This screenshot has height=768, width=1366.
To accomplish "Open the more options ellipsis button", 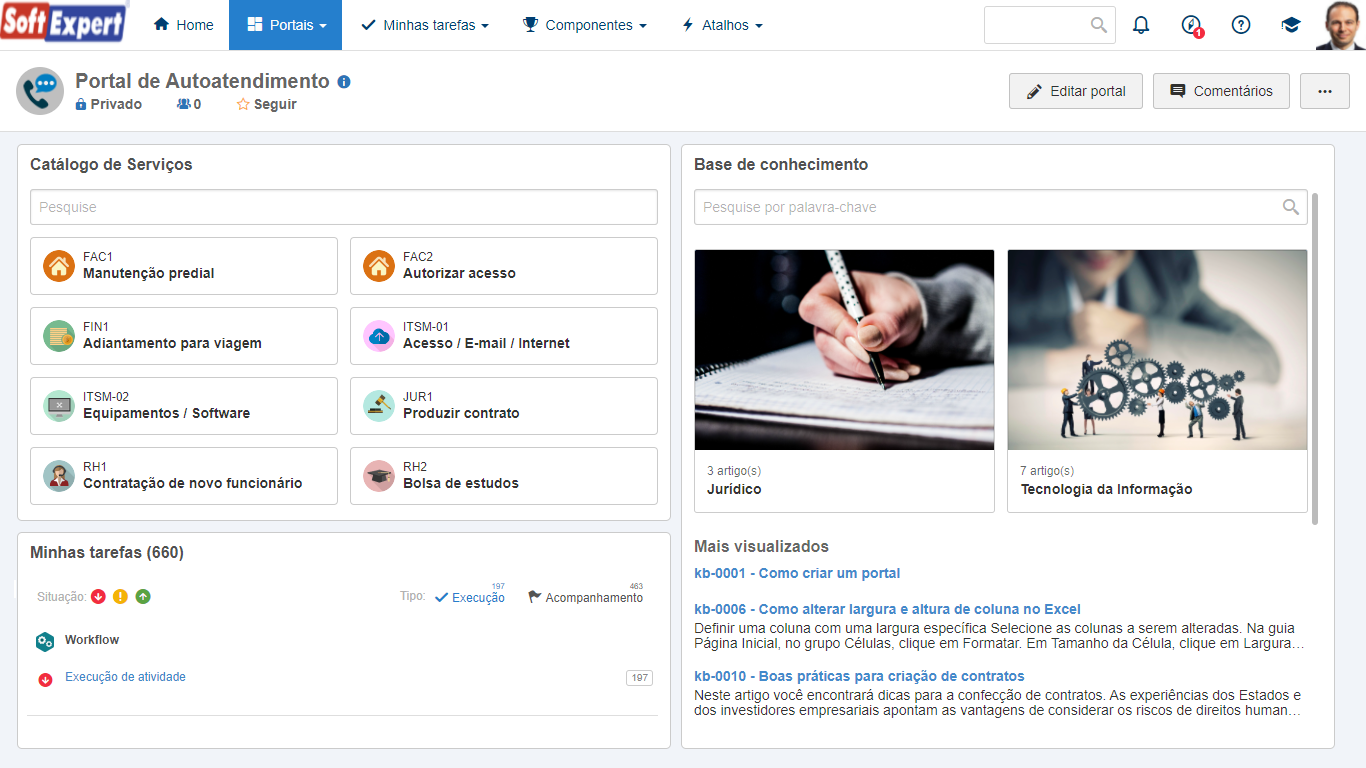I will click(1325, 91).
